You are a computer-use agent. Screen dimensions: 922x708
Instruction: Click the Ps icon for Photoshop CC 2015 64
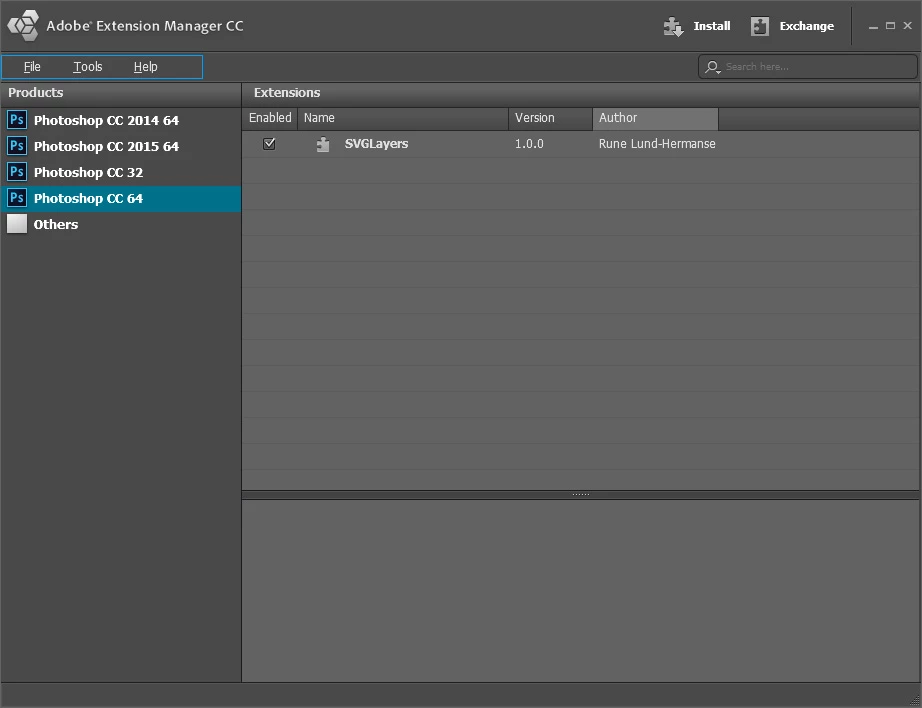(x=17, y=146)
